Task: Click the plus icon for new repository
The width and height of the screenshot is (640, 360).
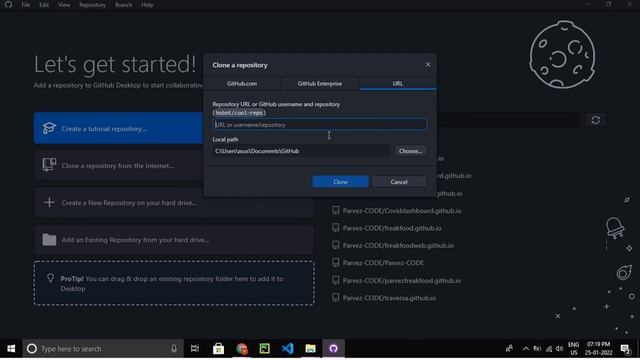Action: tap(49, 202)
